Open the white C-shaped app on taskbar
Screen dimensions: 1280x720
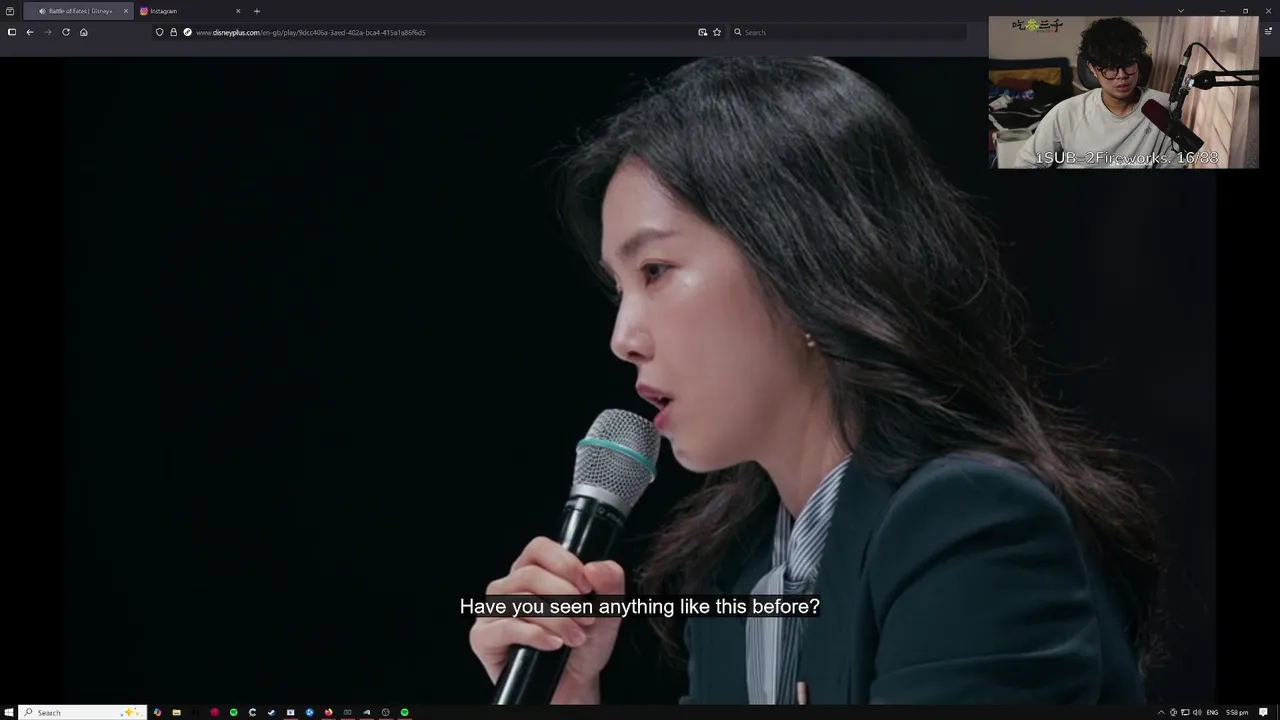(x=252, y=712)
